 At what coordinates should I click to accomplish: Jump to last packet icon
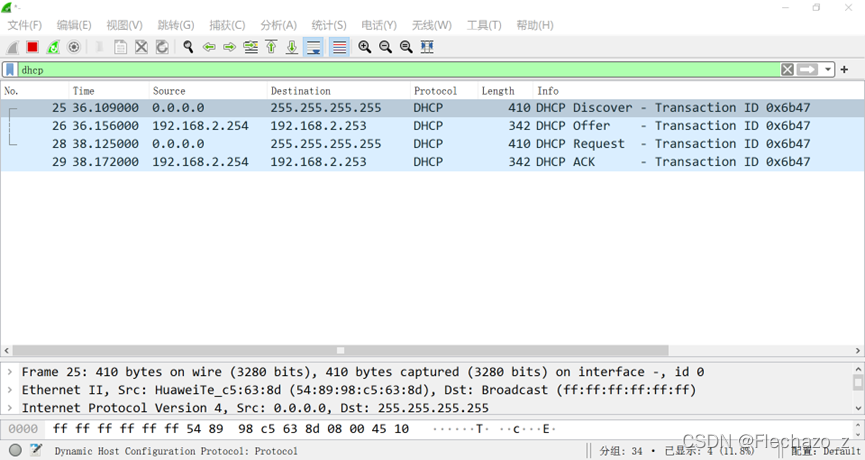pos(292,47)
